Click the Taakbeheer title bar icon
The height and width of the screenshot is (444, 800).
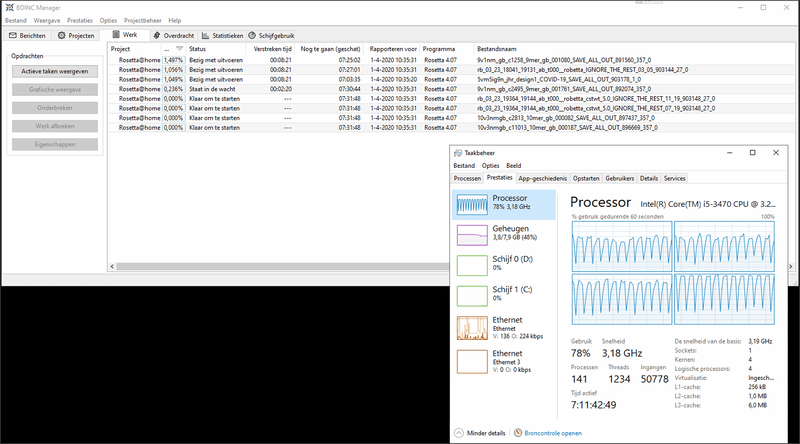458,153
